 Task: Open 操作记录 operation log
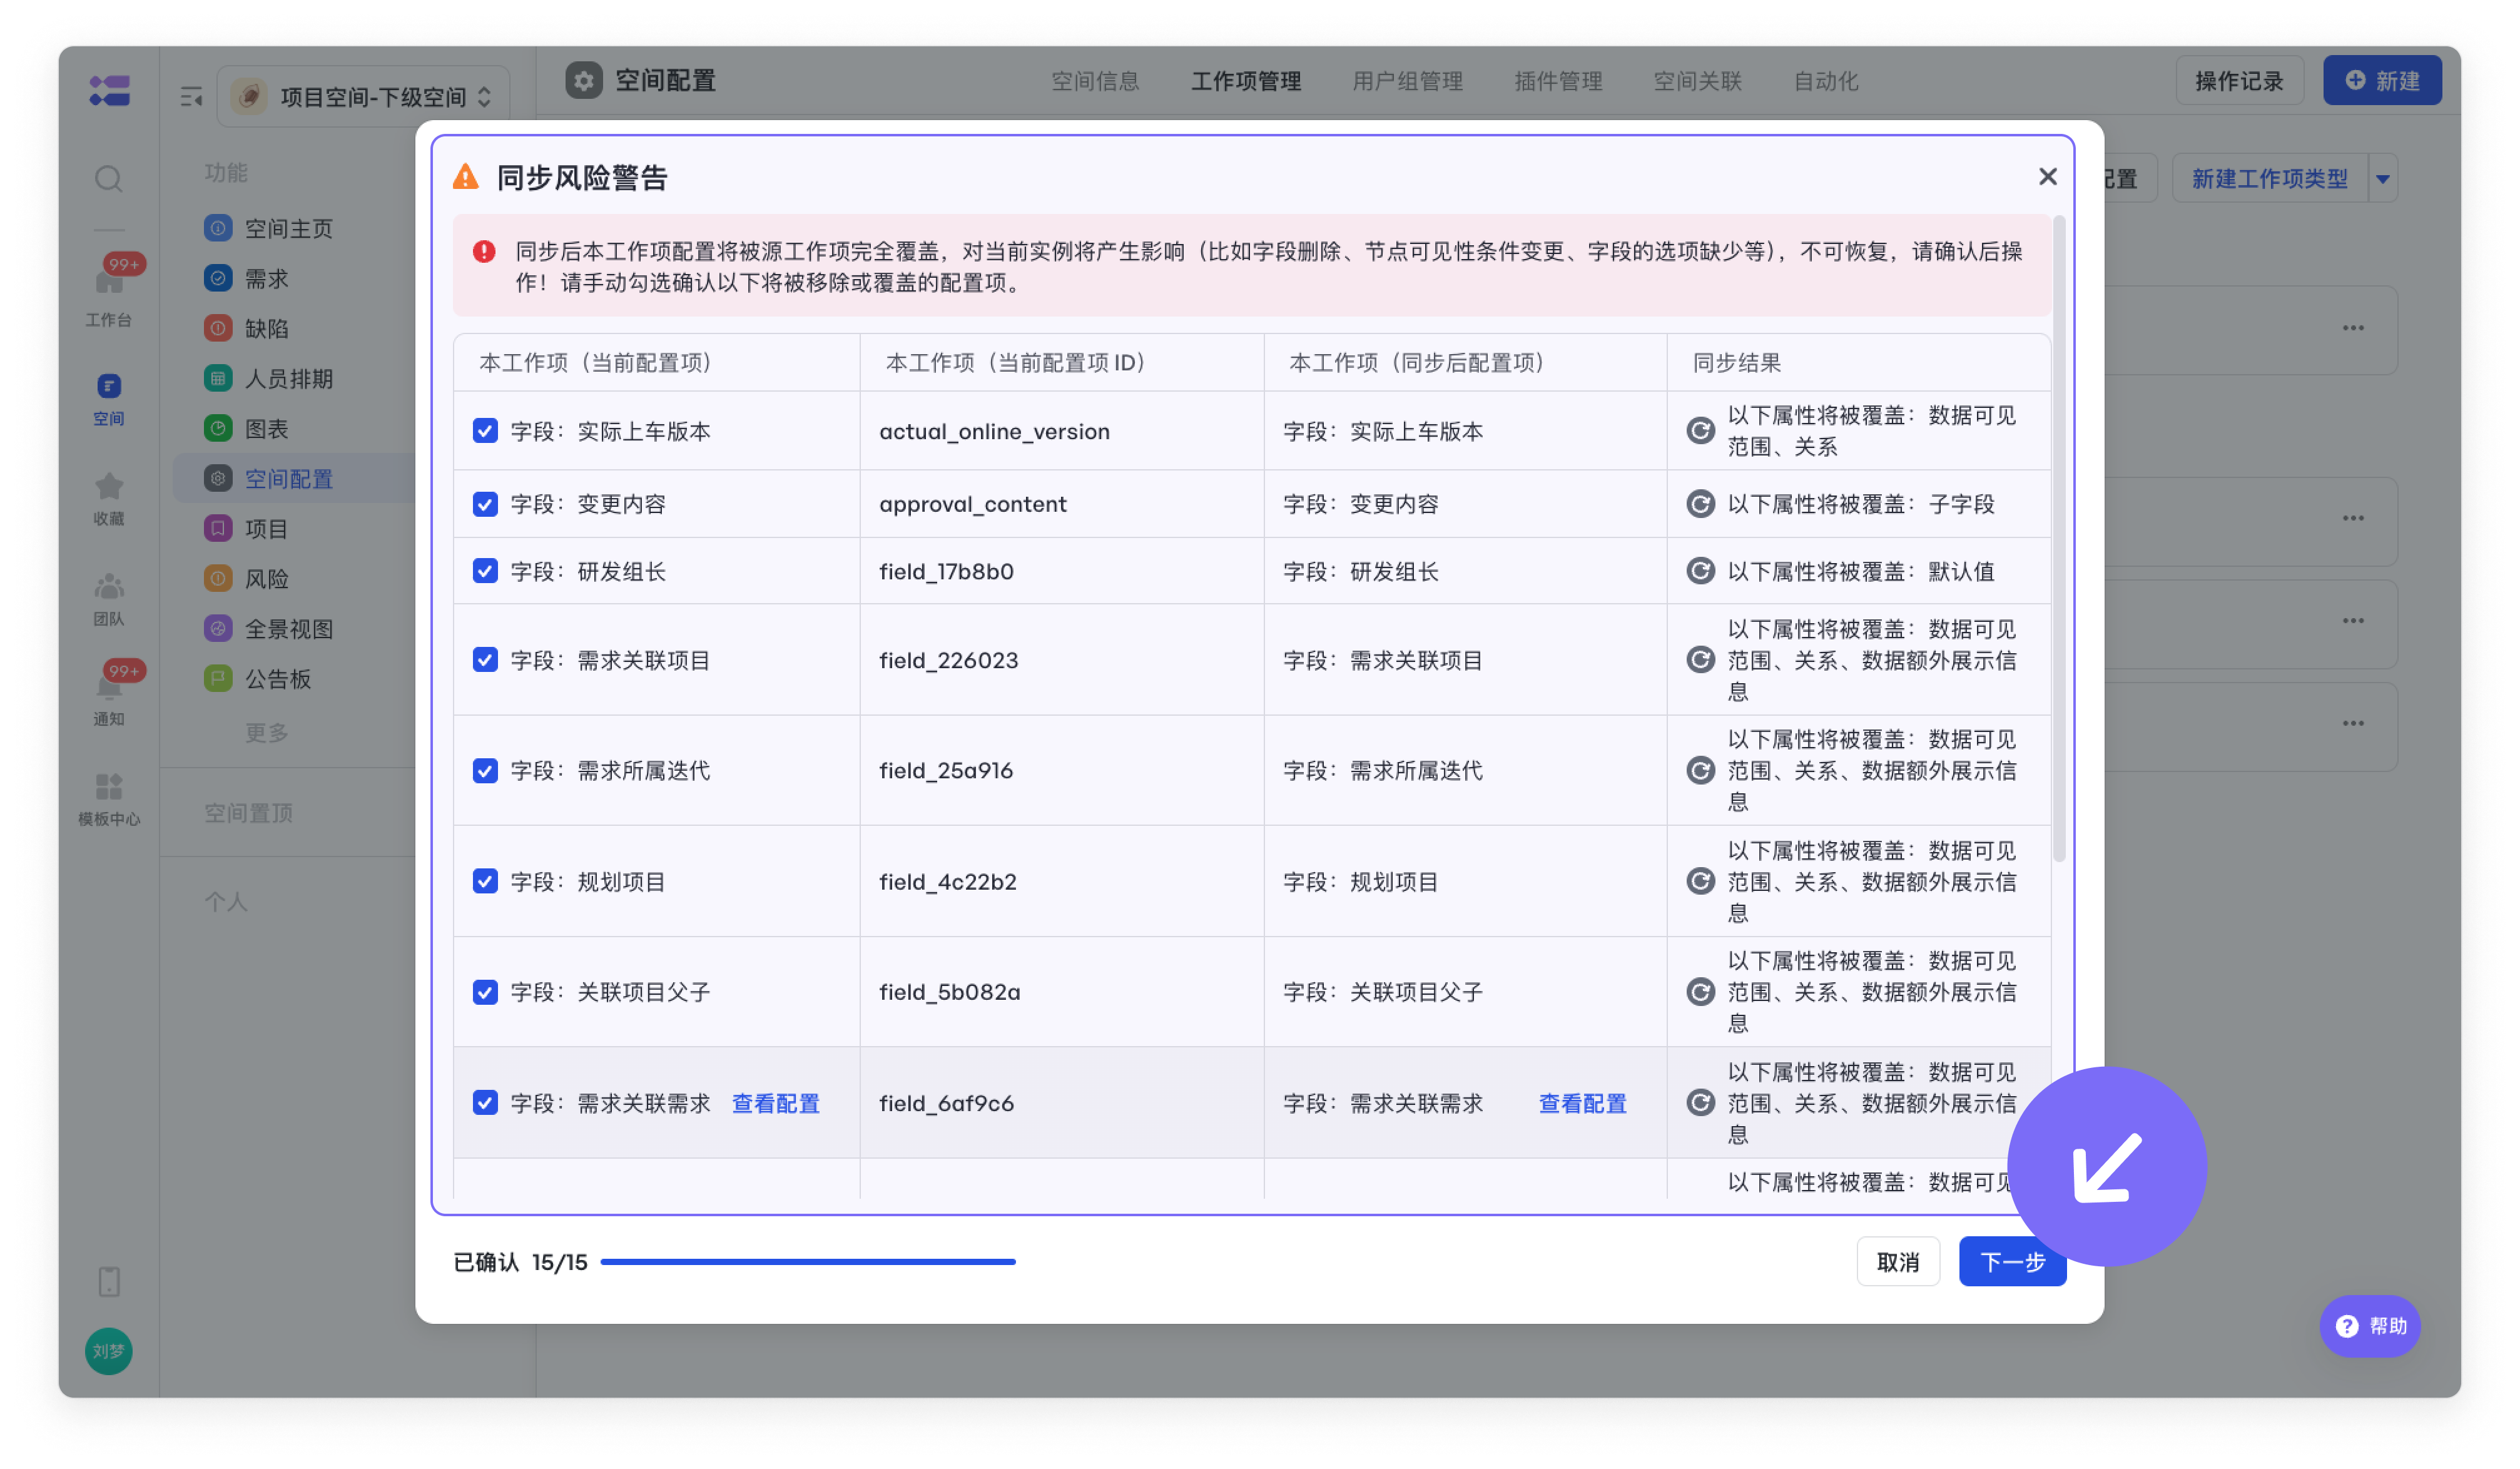pyautogui.click(x=2239, y=81)
